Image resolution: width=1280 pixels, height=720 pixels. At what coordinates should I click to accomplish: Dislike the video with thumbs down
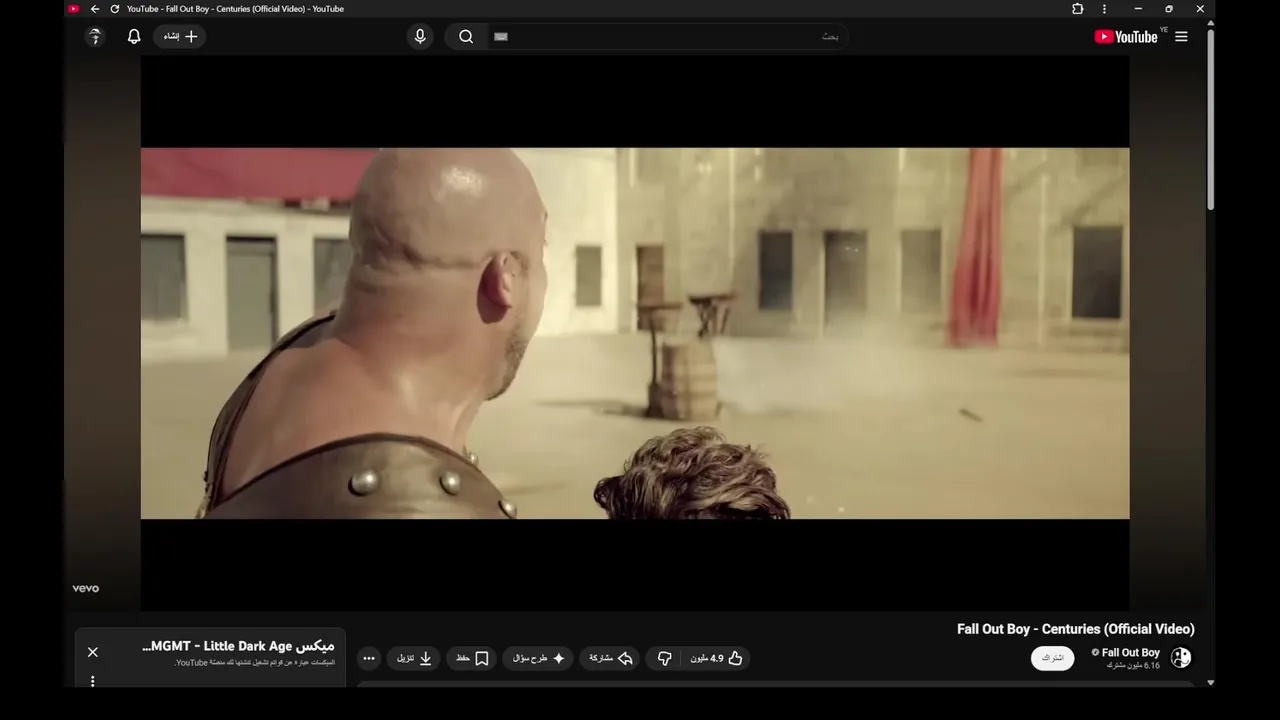(x=664, y=658)
